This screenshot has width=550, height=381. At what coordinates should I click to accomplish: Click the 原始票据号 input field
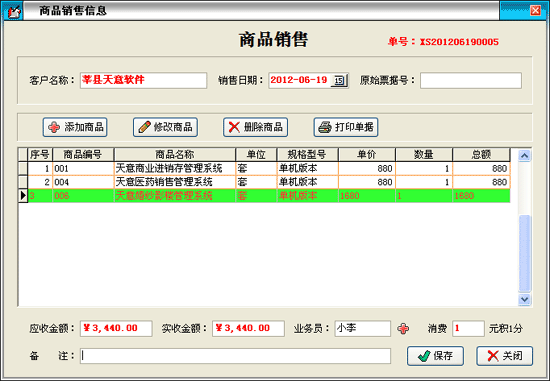point(471,80)
